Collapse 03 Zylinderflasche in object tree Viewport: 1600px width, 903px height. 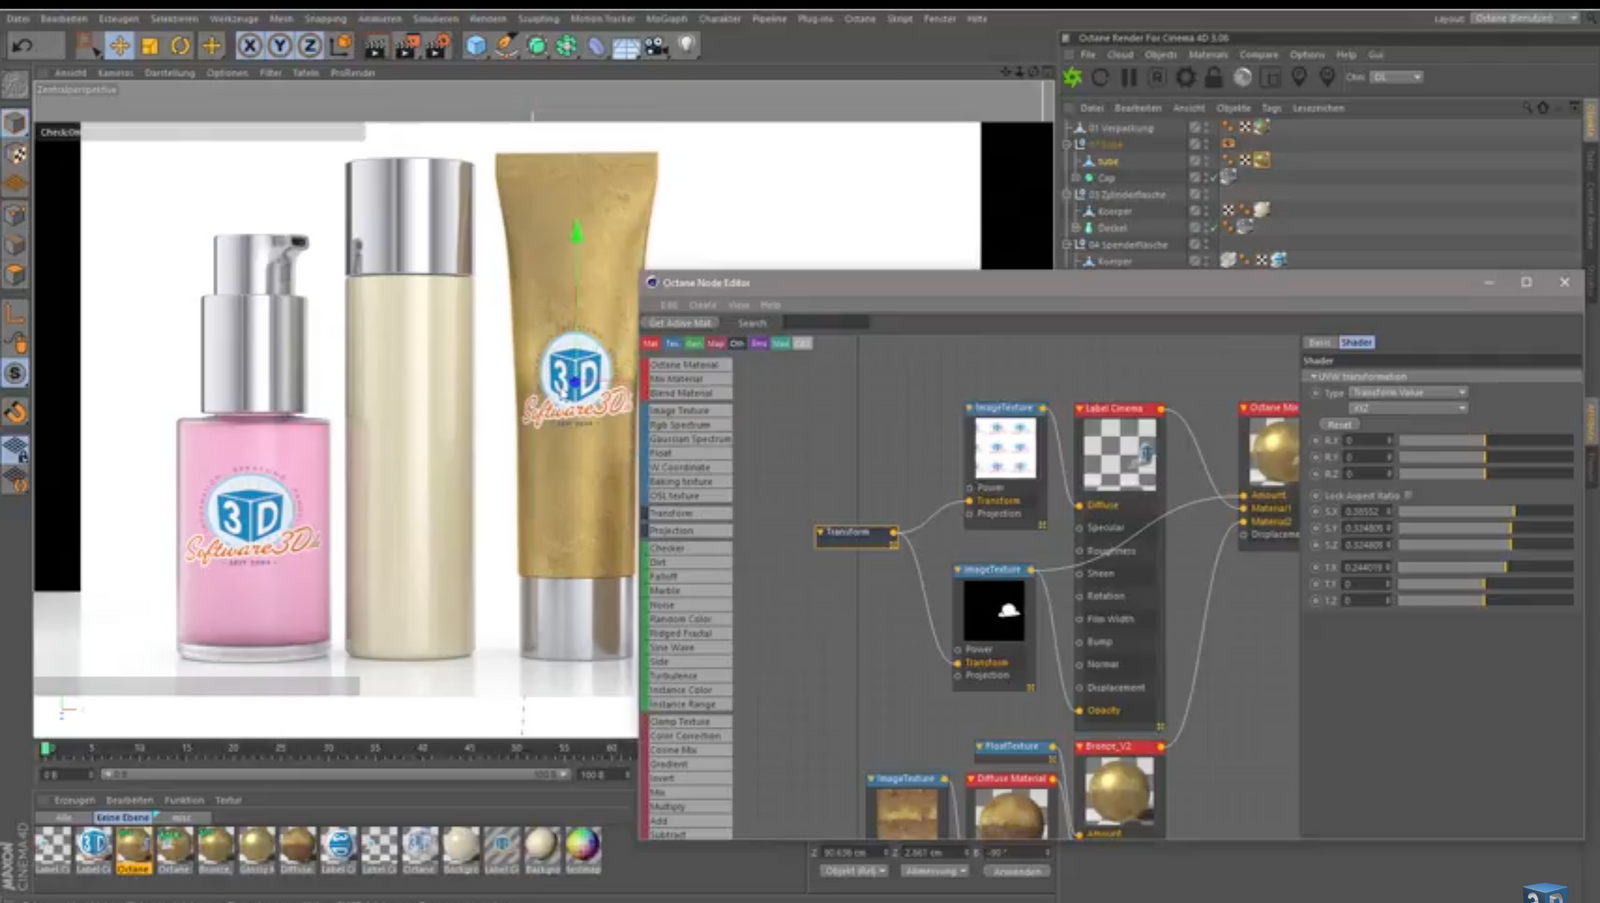[1067, 195]
